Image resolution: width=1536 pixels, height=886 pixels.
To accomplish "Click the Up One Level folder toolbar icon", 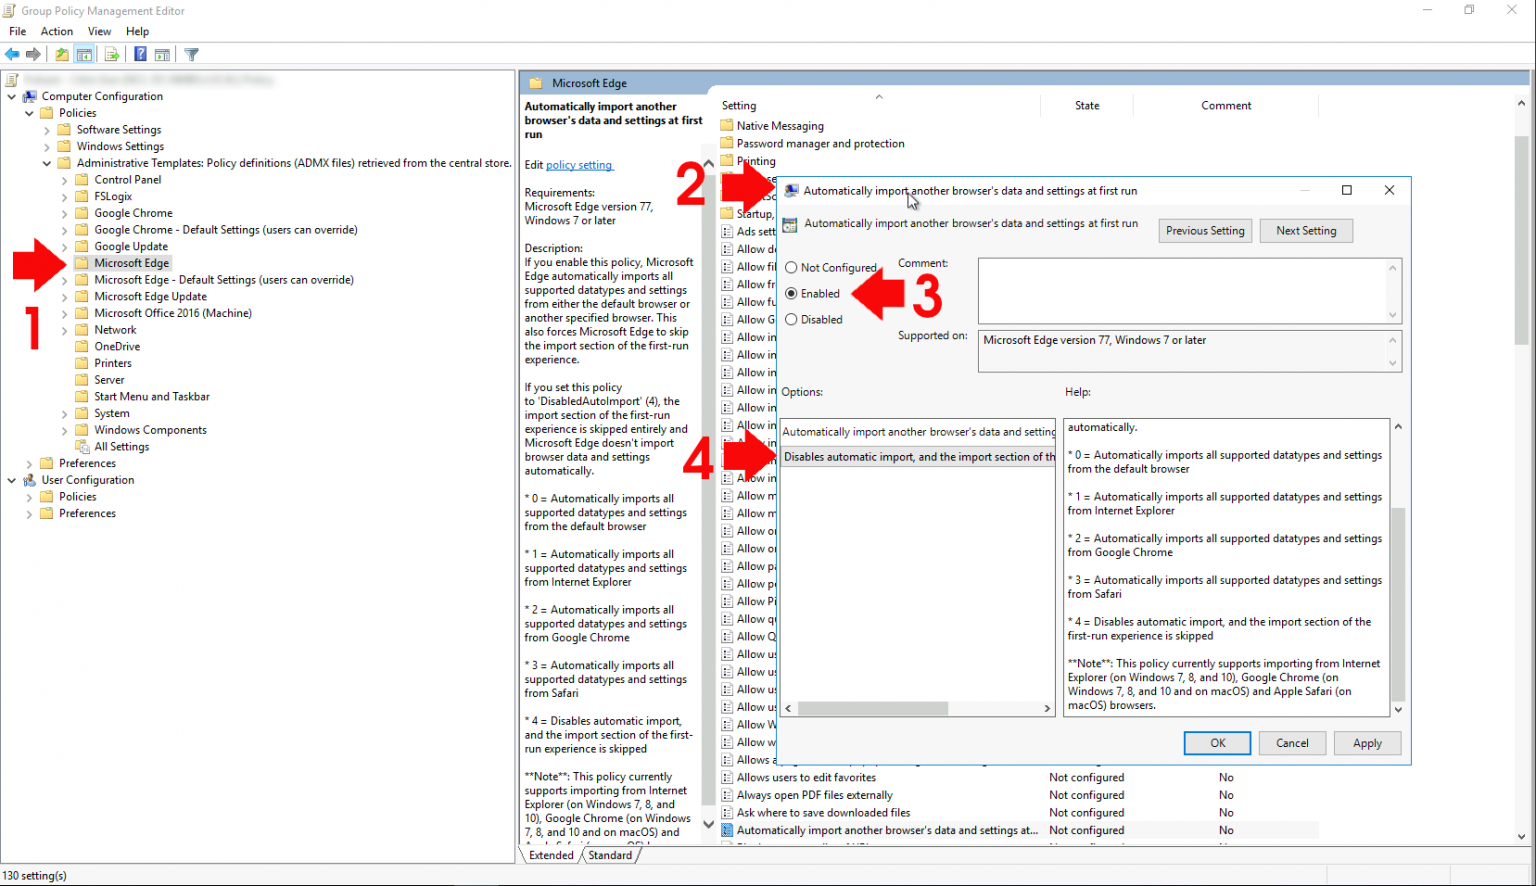I will (x=62, y=54).
